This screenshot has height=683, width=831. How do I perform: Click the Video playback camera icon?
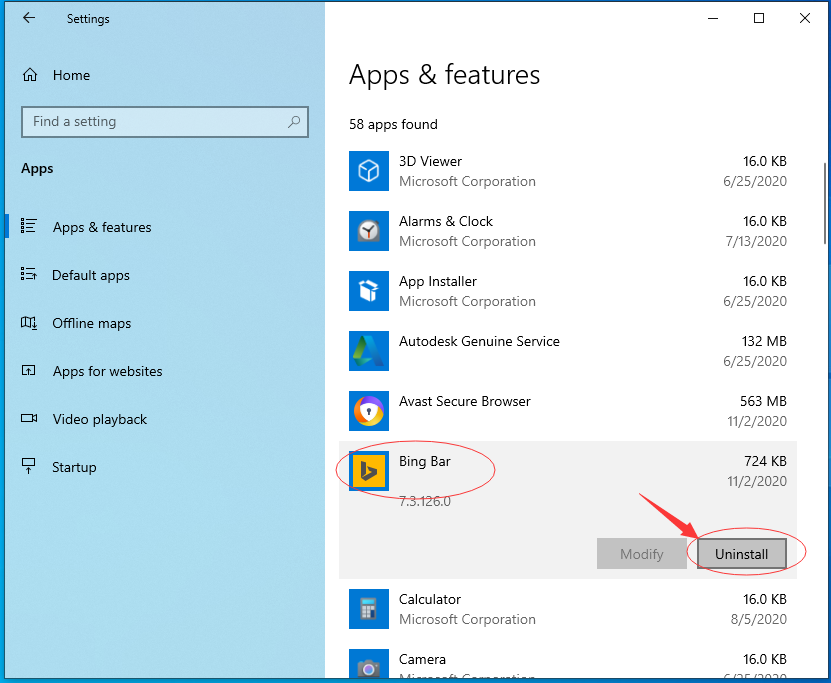[29, 419]
